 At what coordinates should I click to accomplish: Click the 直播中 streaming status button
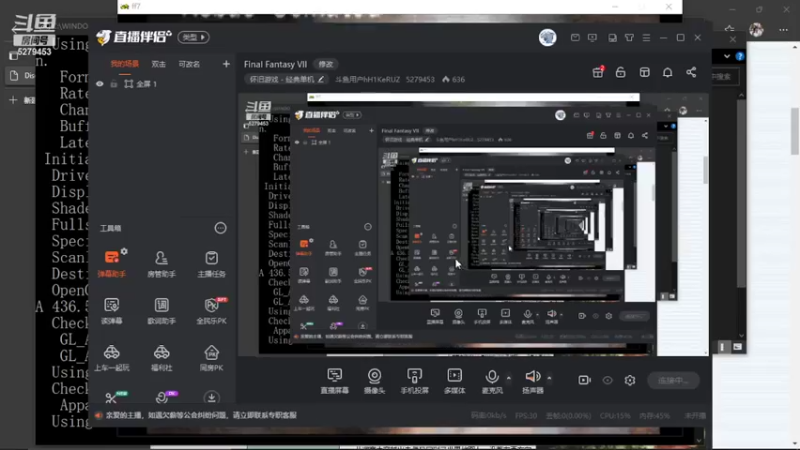point(673,380)
